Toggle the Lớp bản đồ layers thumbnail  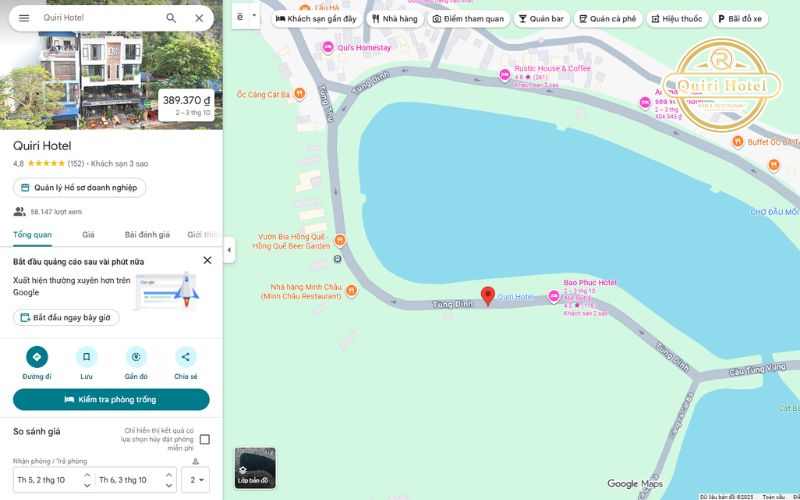point(254,468)
